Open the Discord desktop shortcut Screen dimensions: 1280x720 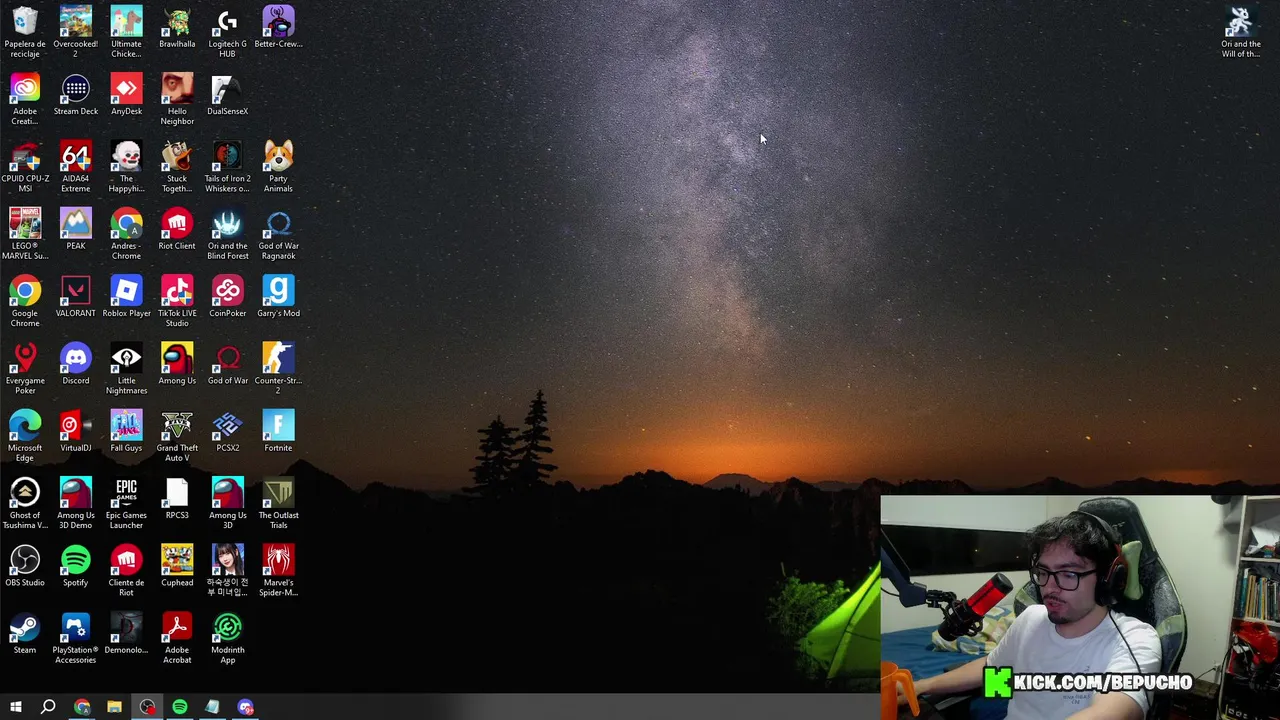[x=76, y=364]
